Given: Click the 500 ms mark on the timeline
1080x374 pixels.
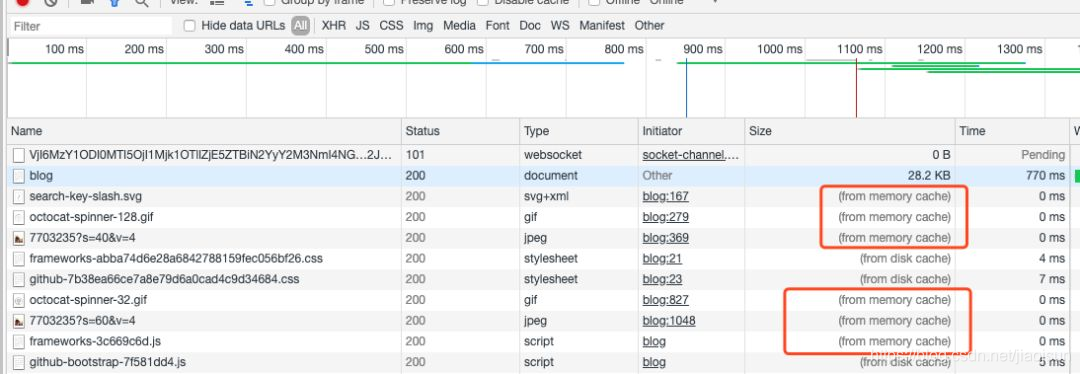Looking at the screenshot, I should (x=384, y=49).
